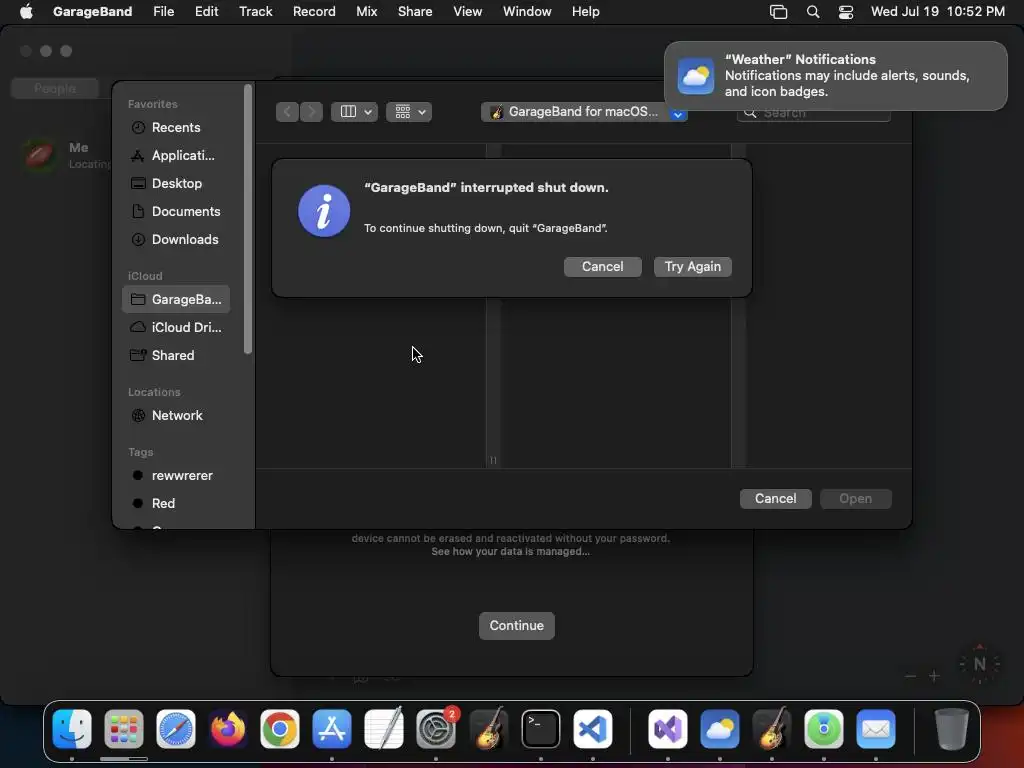
Task: Open the App Store dock icon
Action: tap(332, 729)
